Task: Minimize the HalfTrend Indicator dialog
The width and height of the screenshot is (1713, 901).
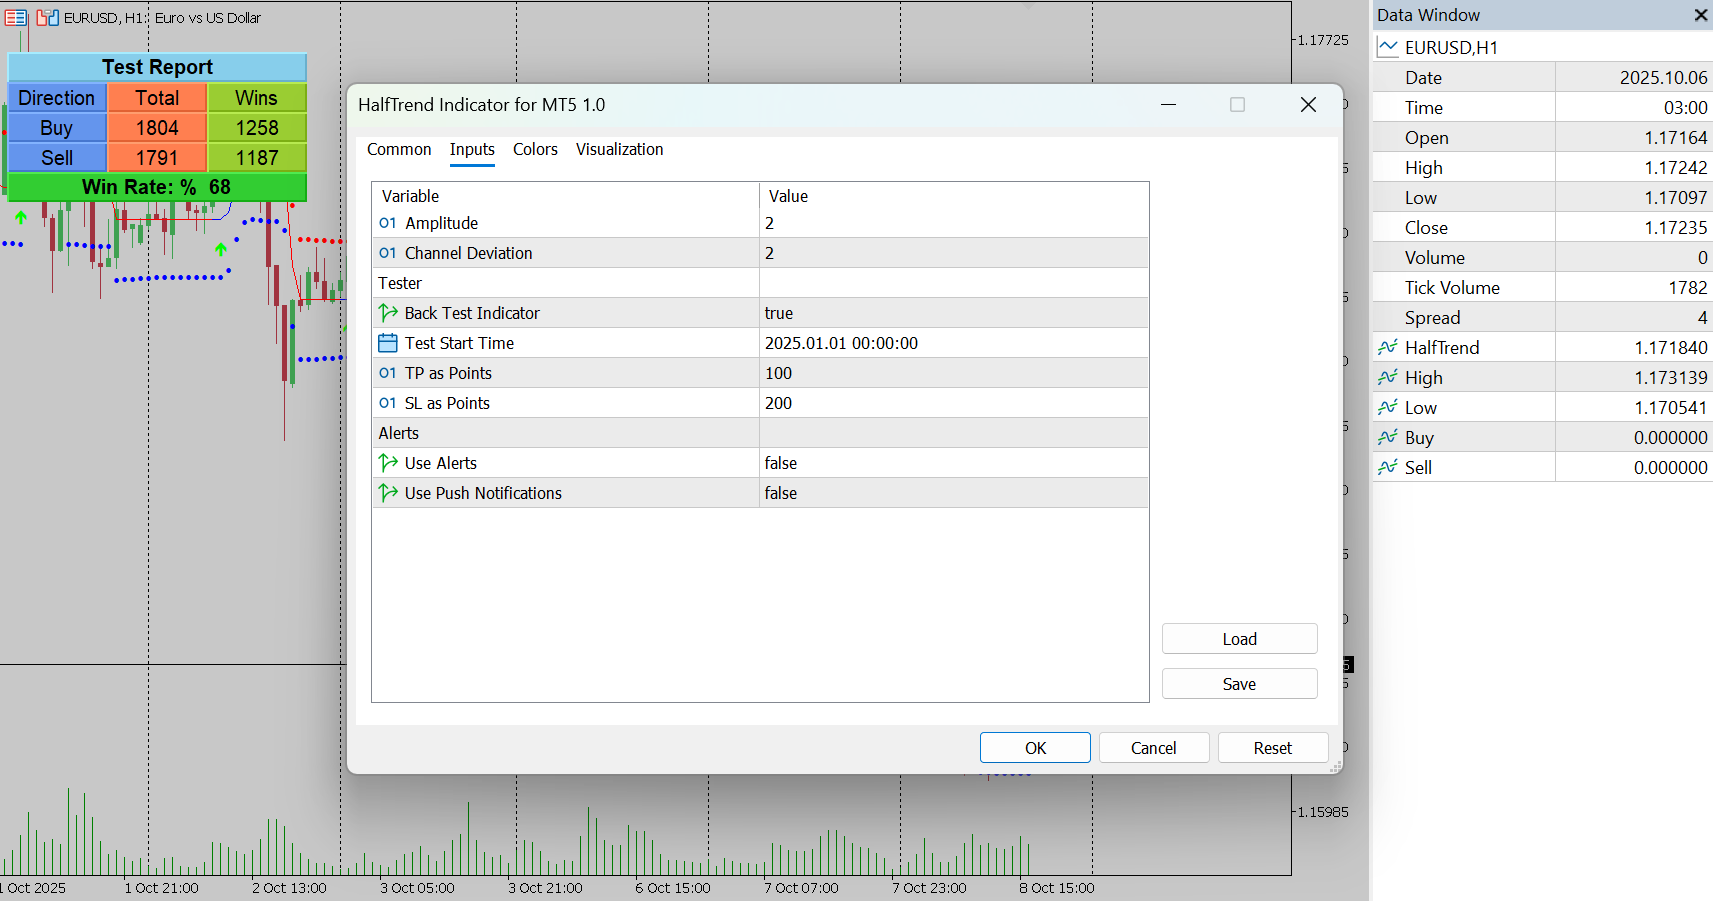Action: (1168, 105)
